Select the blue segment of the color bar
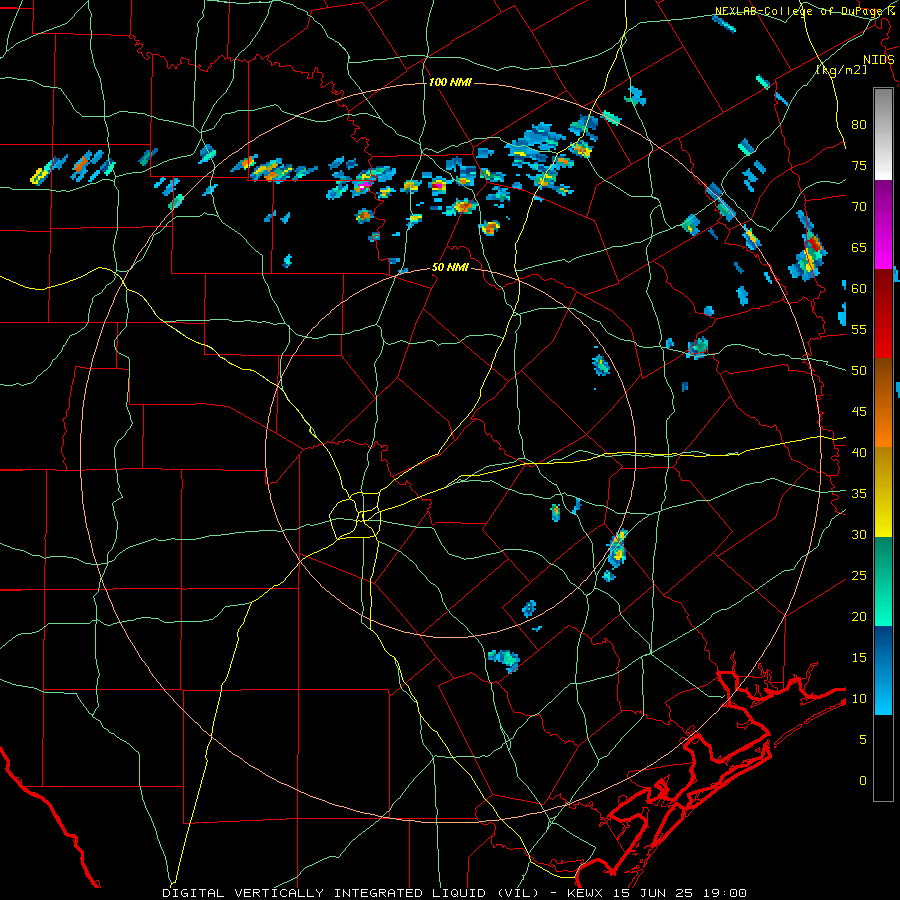Image resolution: width=900 pixels, height=900 pixels. [x=883, y=670]
